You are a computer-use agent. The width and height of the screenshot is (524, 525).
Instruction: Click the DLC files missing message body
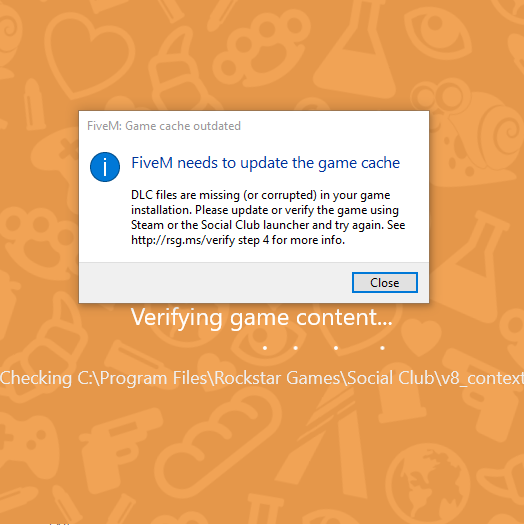(268, 217)
